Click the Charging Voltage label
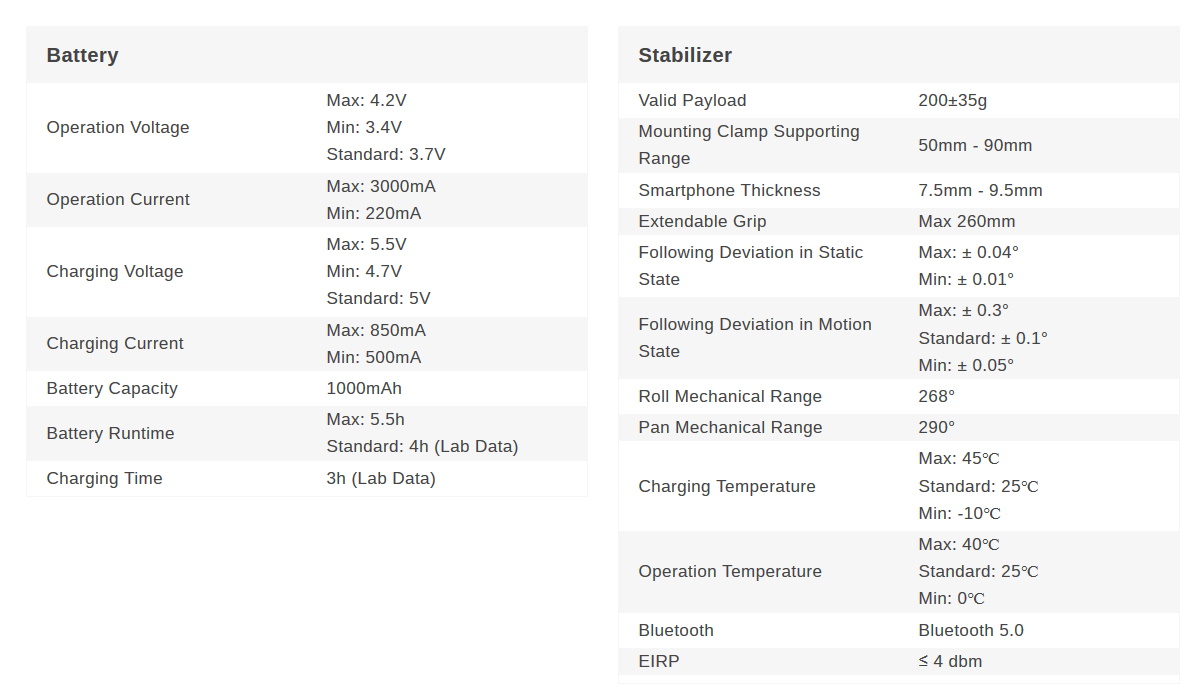 pos(115,271)
